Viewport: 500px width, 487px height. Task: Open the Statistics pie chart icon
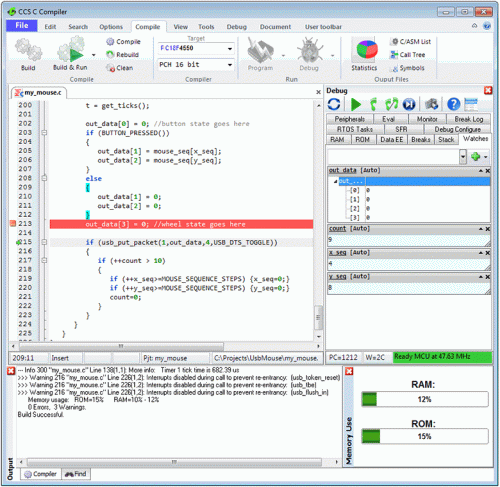367,50
